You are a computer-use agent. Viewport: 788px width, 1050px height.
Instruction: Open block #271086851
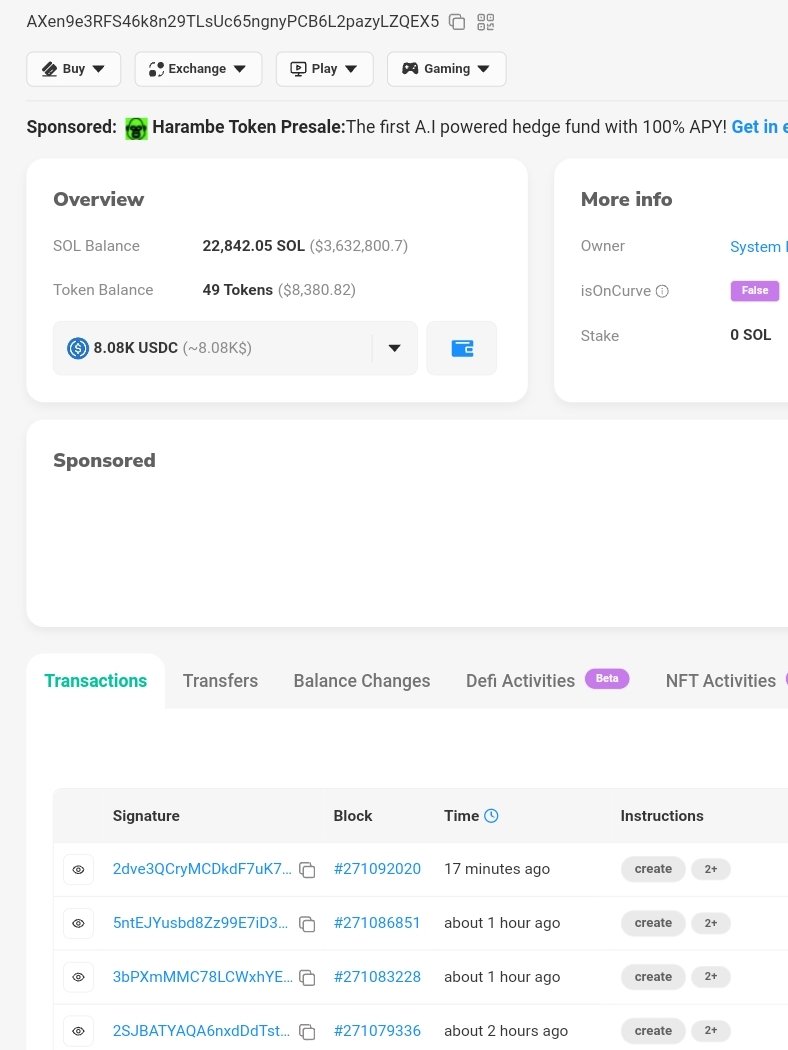(x=377, y=923)
